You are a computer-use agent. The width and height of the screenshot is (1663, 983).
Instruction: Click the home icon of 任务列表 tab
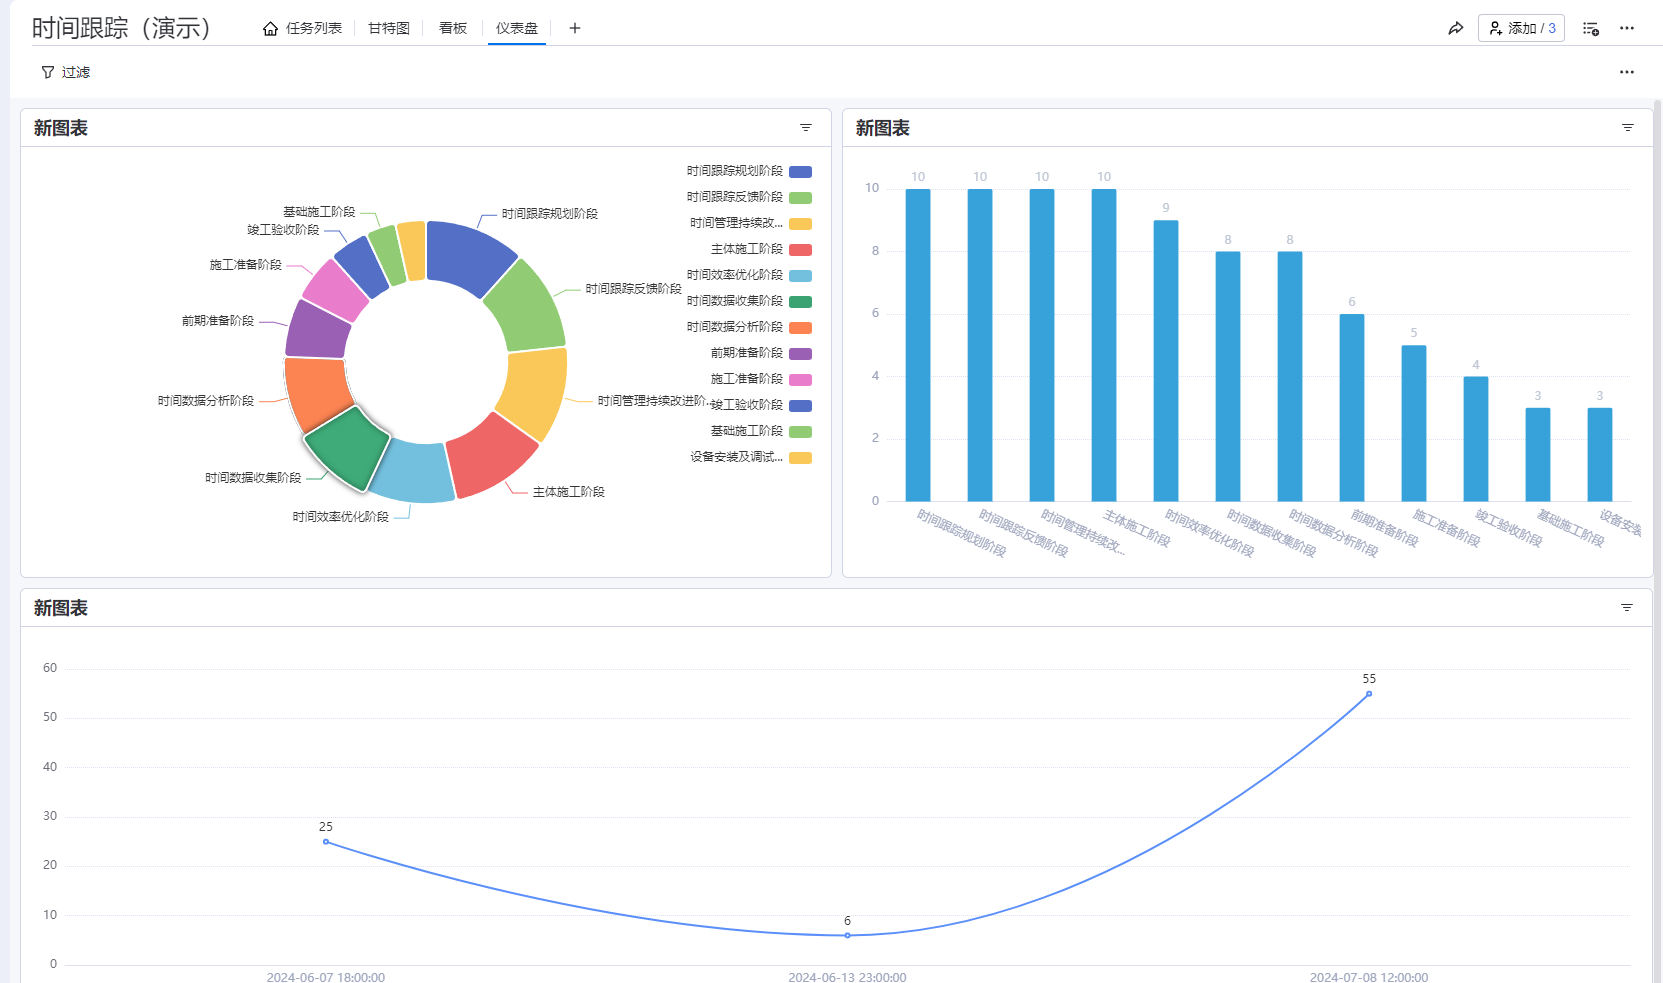pos(270,28)
